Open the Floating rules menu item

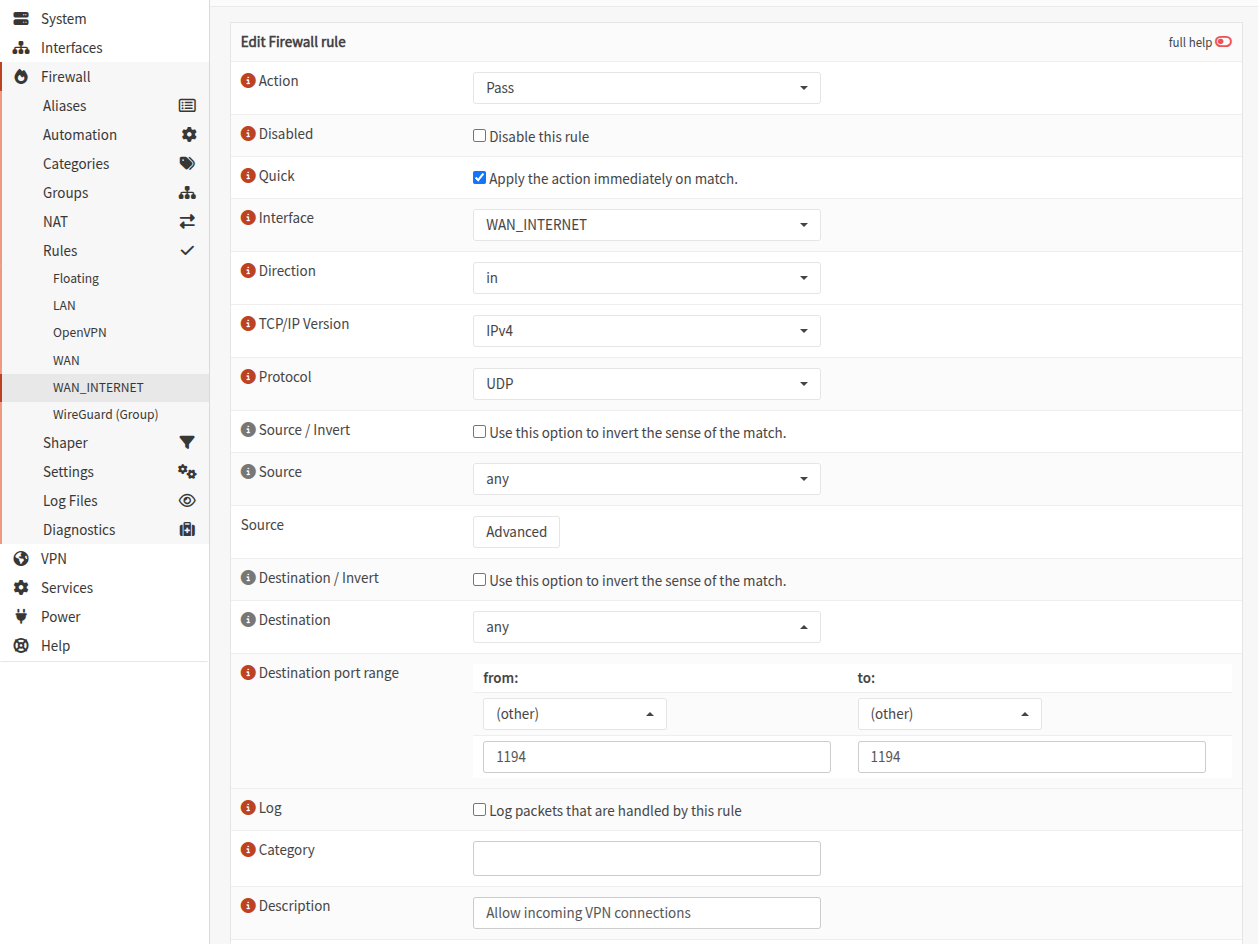click(x=76, y=279)
